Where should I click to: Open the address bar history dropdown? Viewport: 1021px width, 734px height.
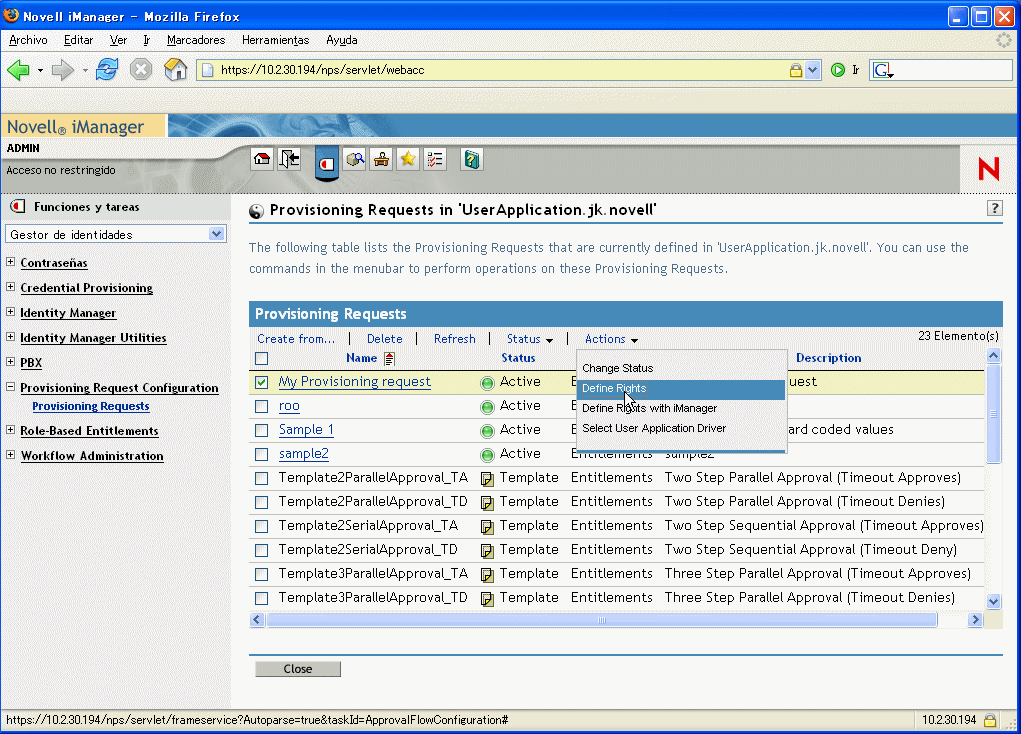812,70
